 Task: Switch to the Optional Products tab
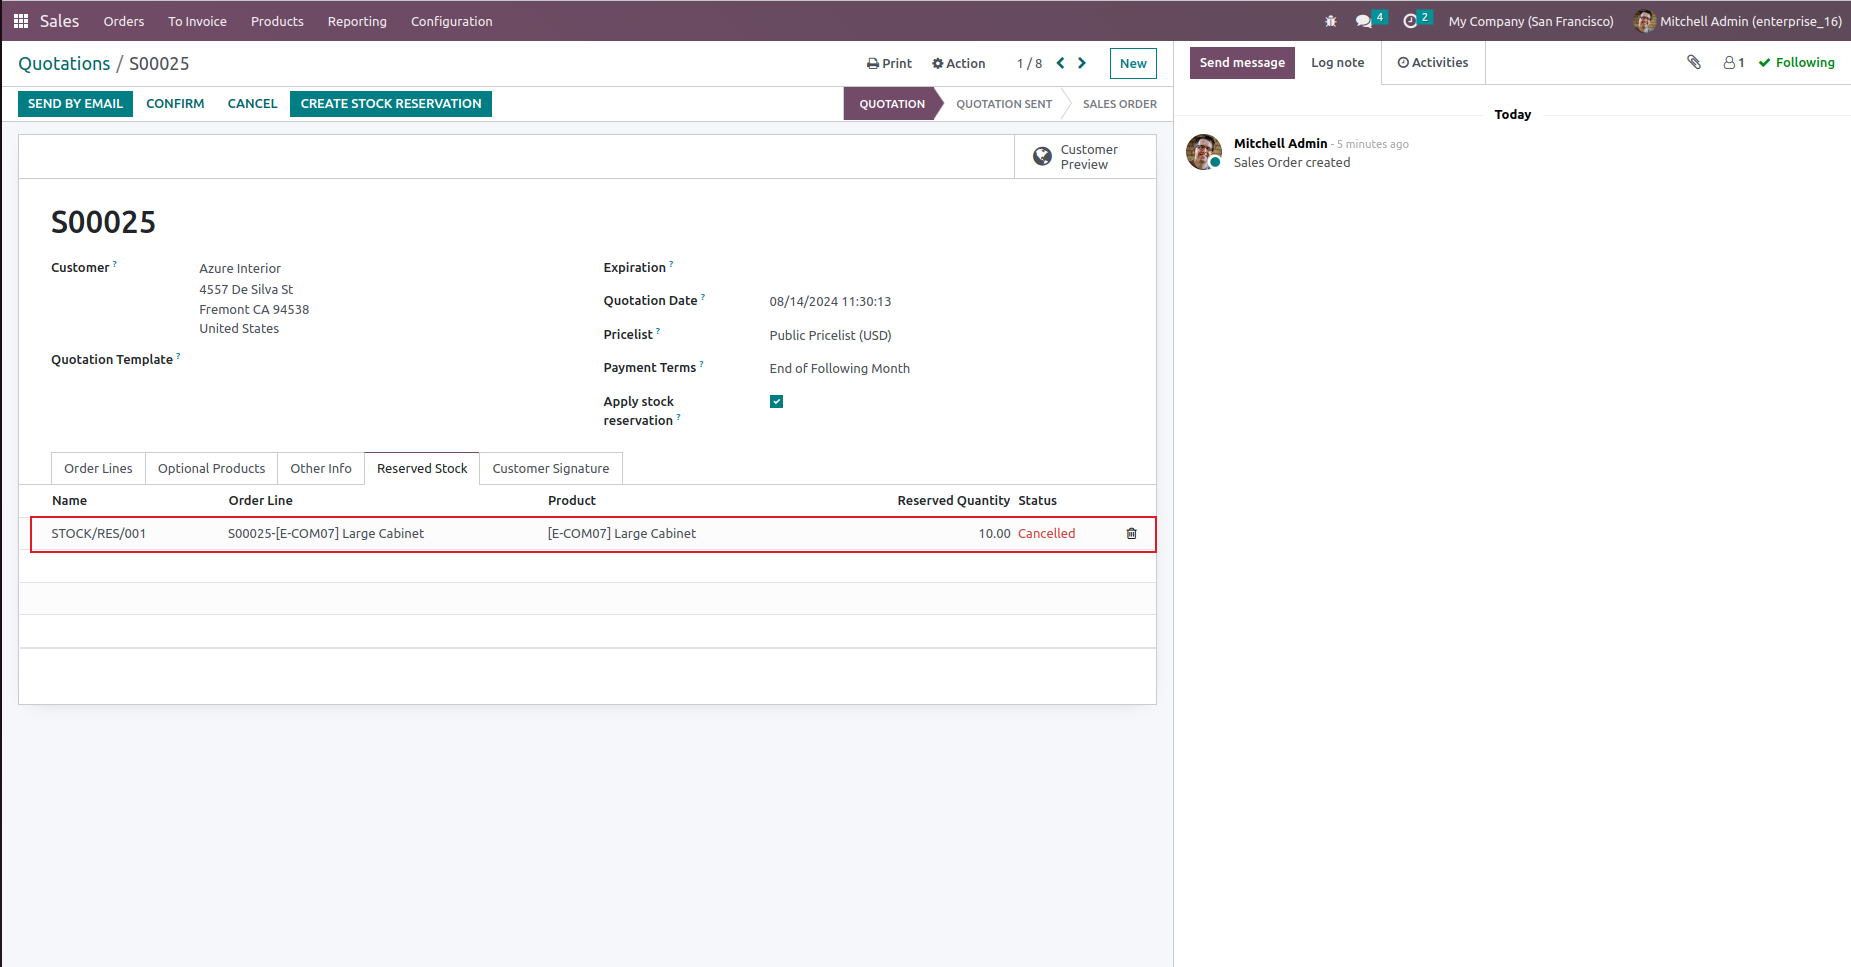coord(211,468)
